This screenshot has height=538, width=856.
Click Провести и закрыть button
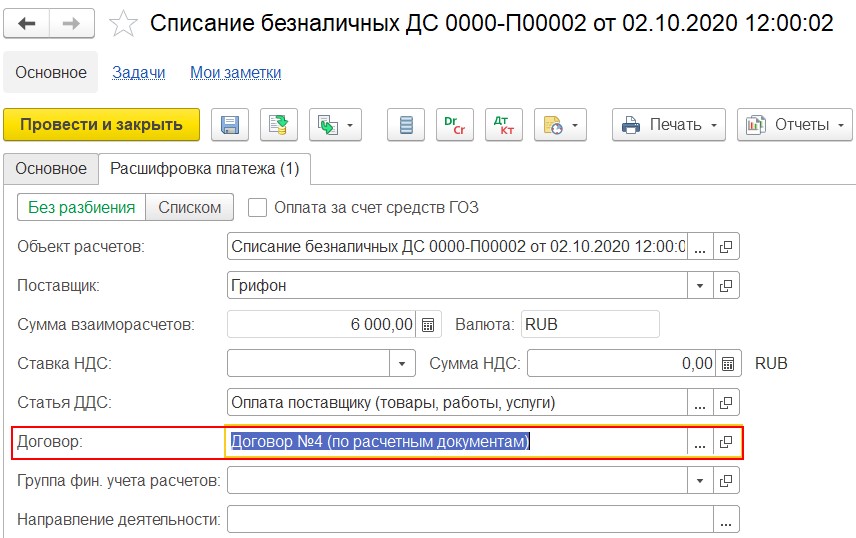point(102,125)
